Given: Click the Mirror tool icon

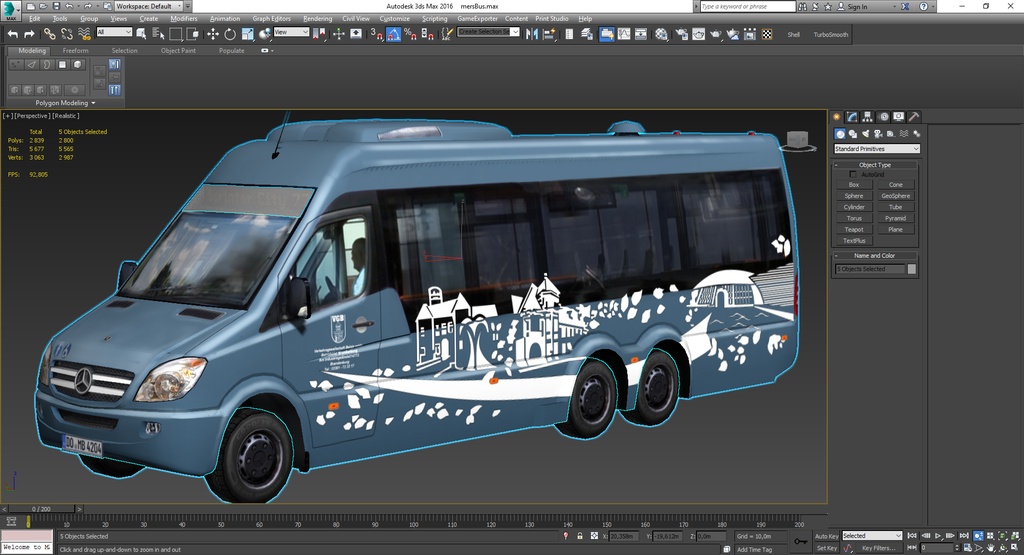Looking at the screenshot, I should 534,34.
